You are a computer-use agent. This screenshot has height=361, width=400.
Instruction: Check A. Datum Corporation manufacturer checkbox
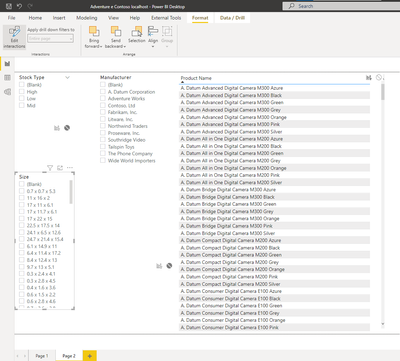point(103,91)
